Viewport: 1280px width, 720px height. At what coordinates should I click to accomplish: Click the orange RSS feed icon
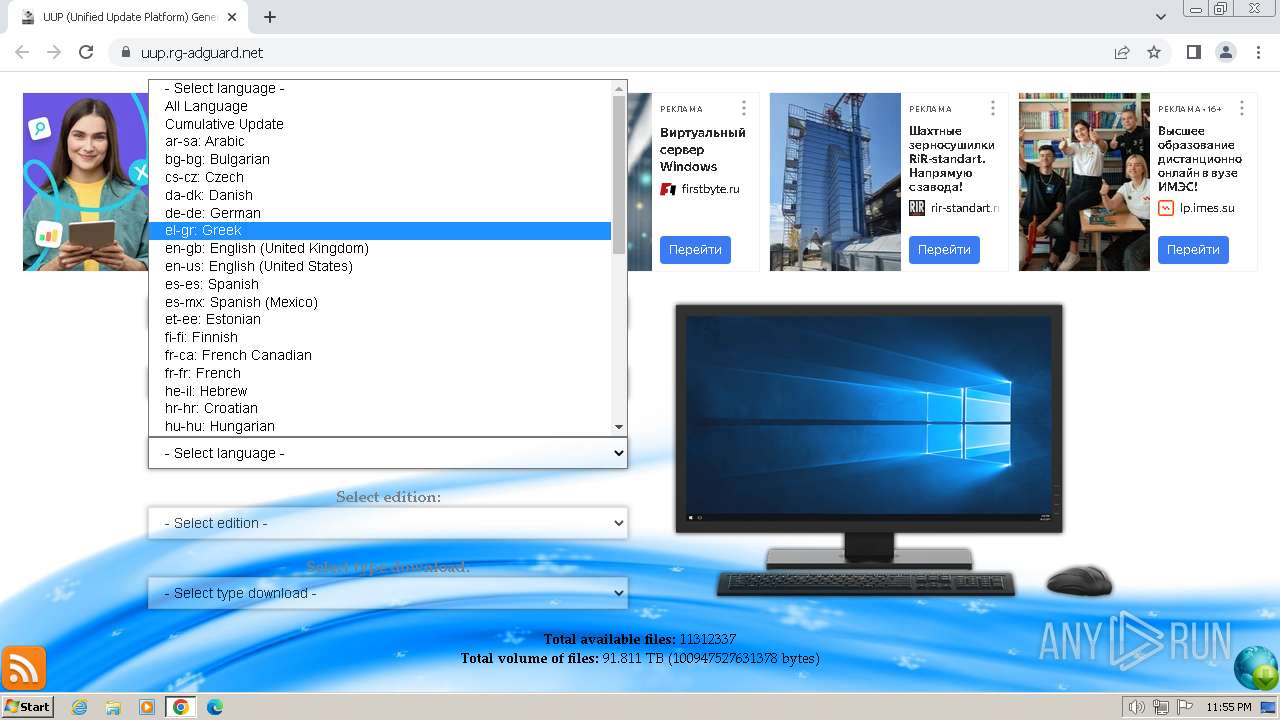pos(24,668)
